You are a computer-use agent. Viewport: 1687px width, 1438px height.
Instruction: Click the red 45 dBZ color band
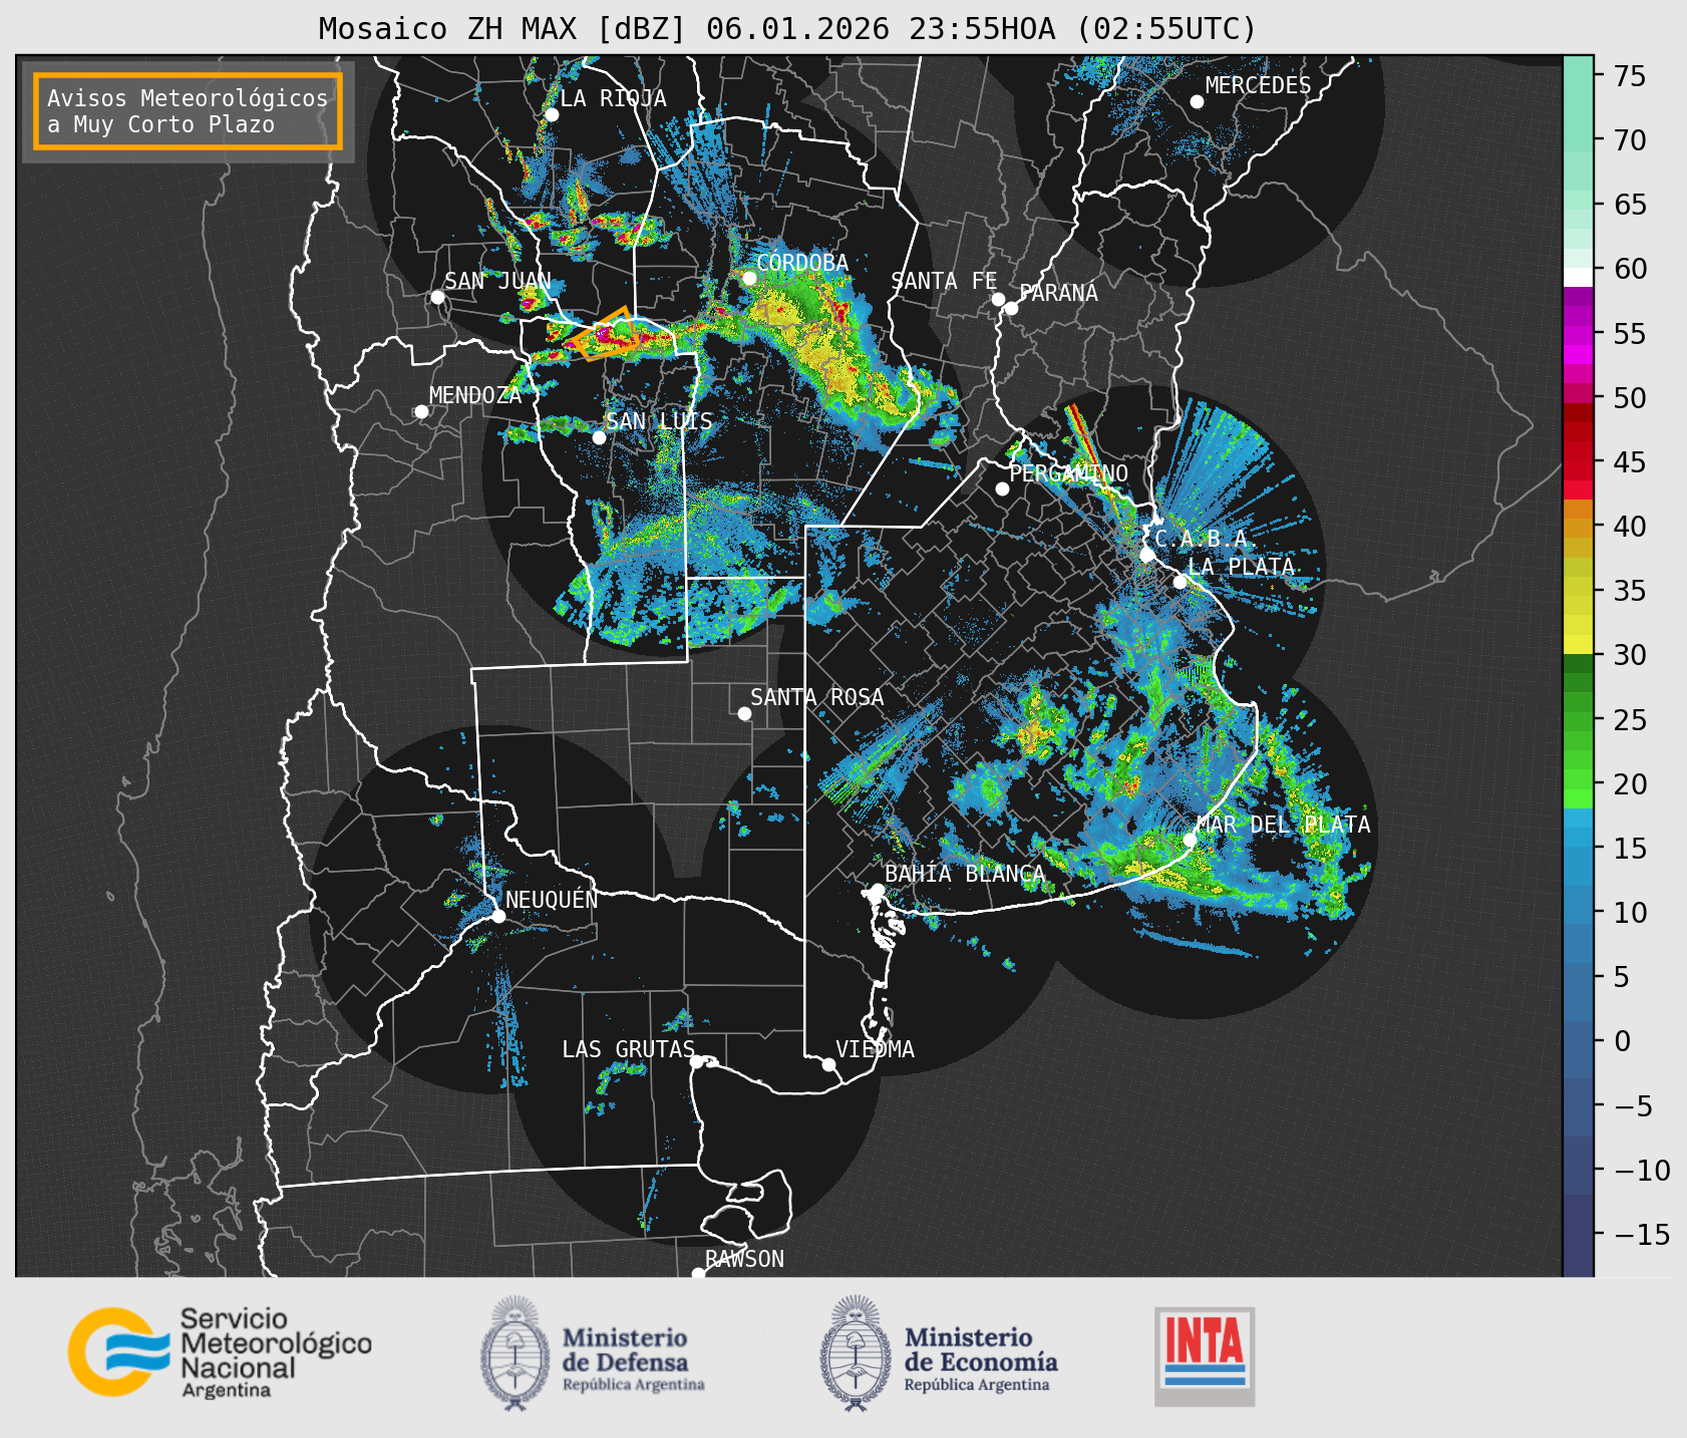(1577, 462)
